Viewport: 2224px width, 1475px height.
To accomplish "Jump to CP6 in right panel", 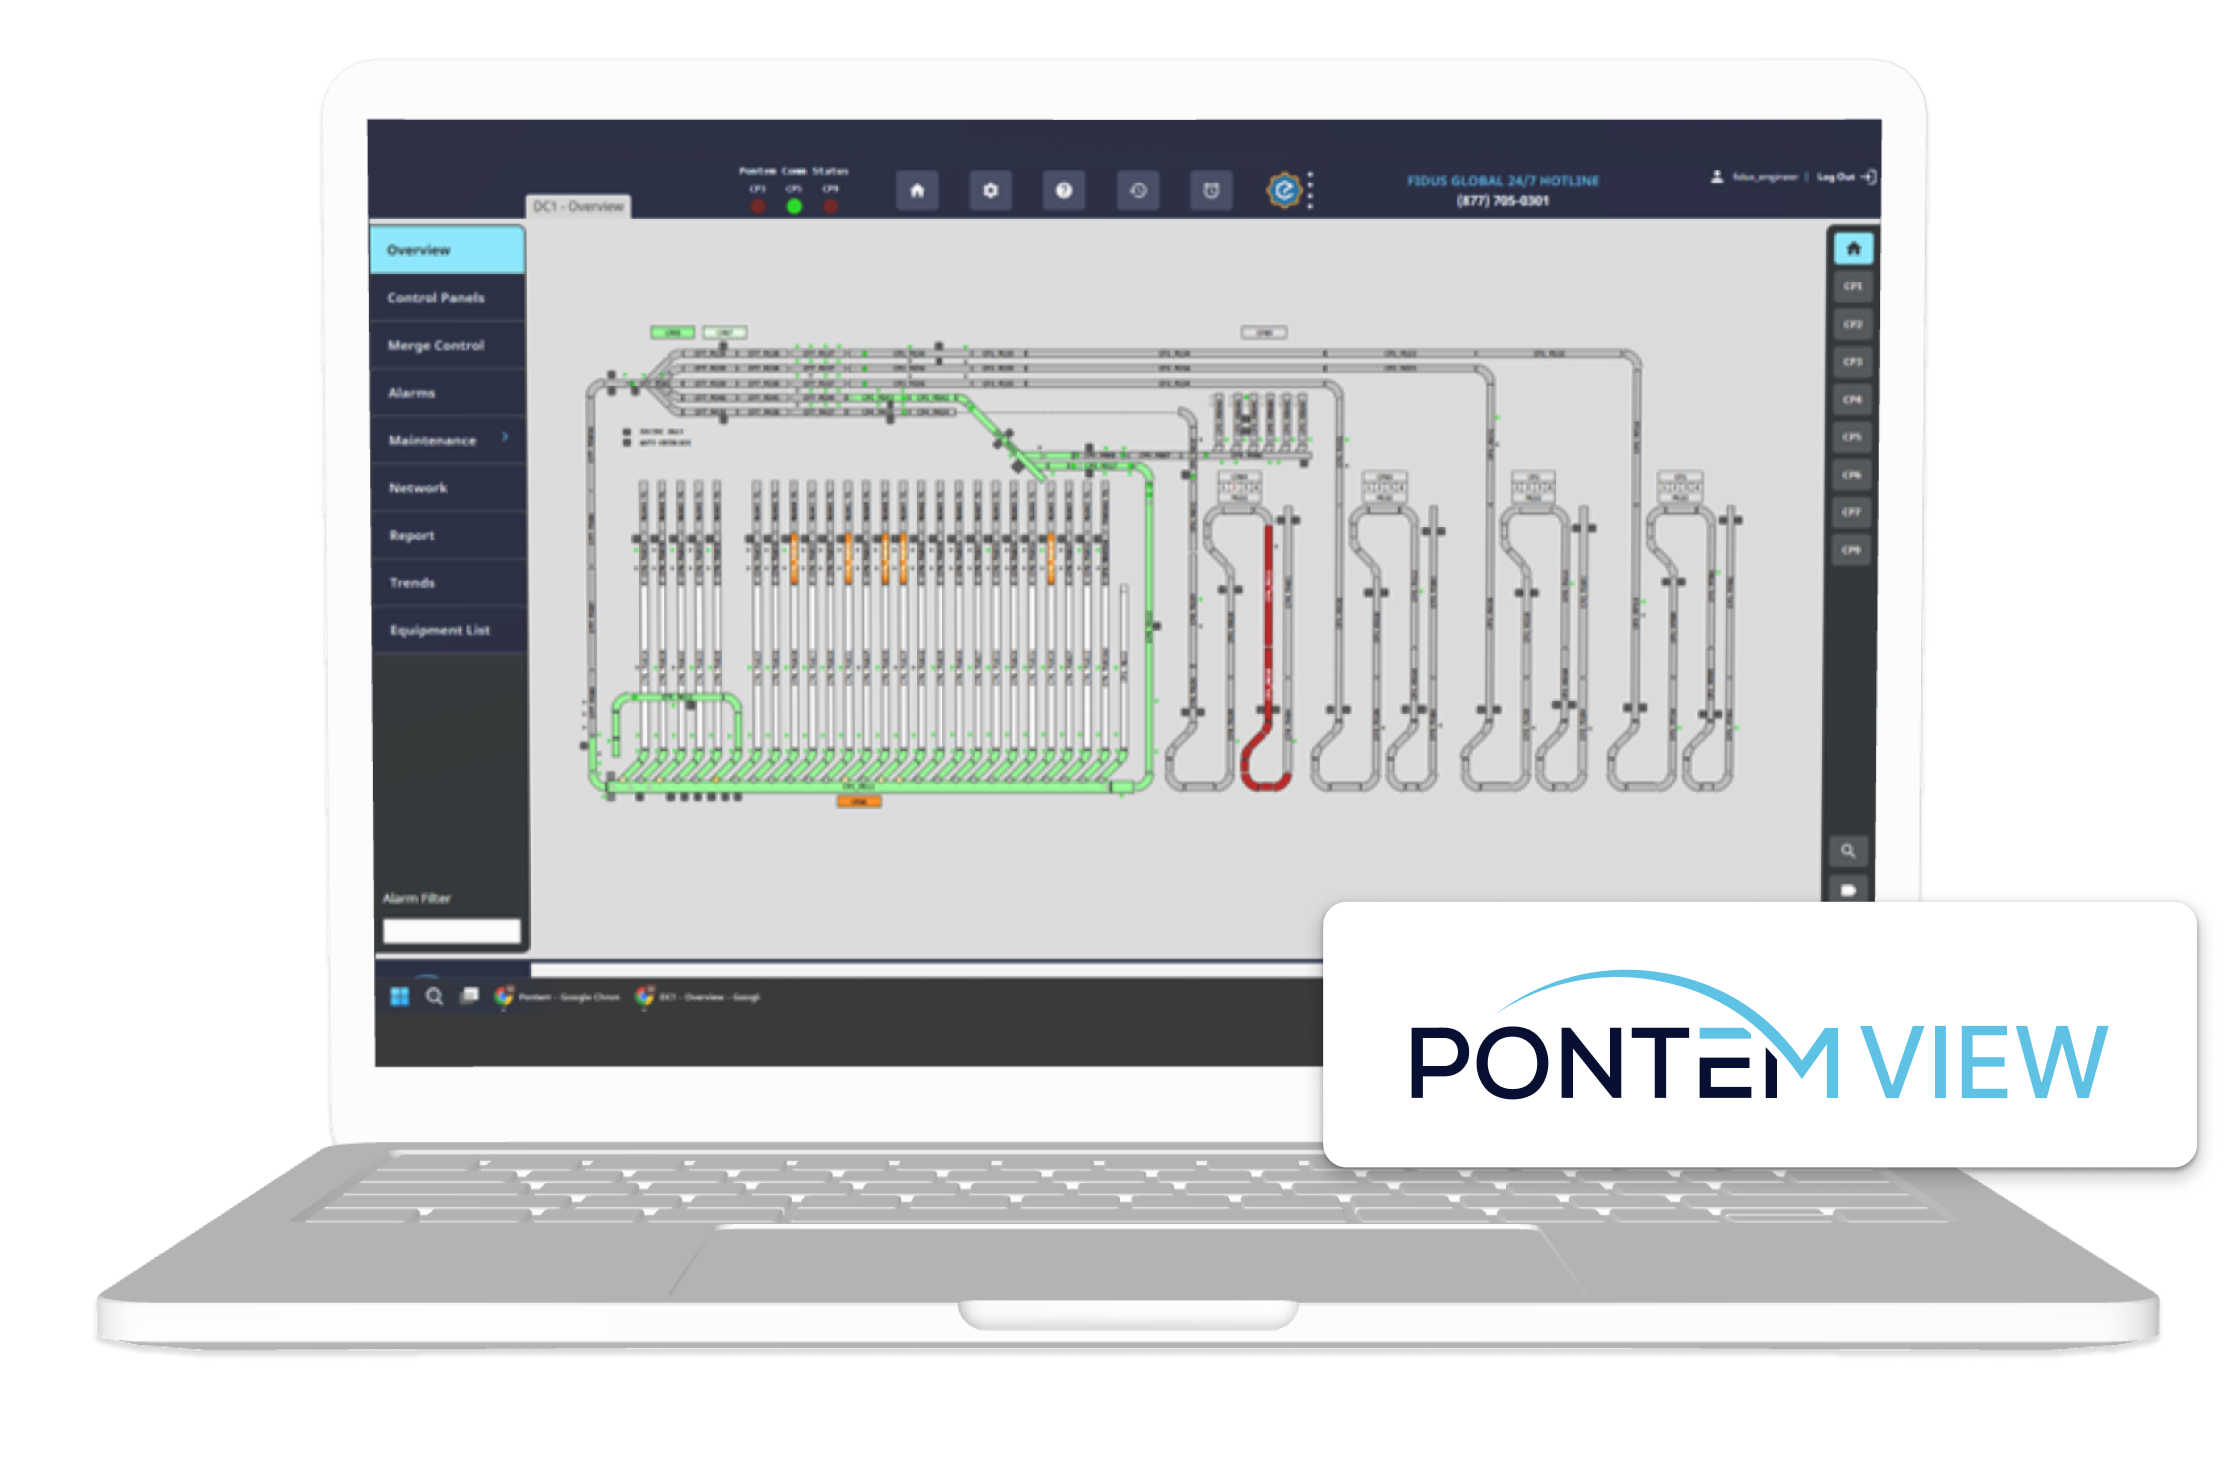I will [x=1852, y=475].
